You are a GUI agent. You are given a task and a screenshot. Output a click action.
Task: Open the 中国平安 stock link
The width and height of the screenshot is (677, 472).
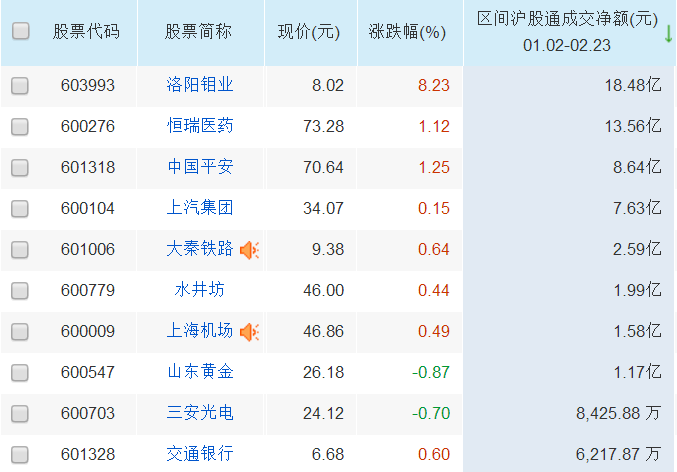coord(200,167)
